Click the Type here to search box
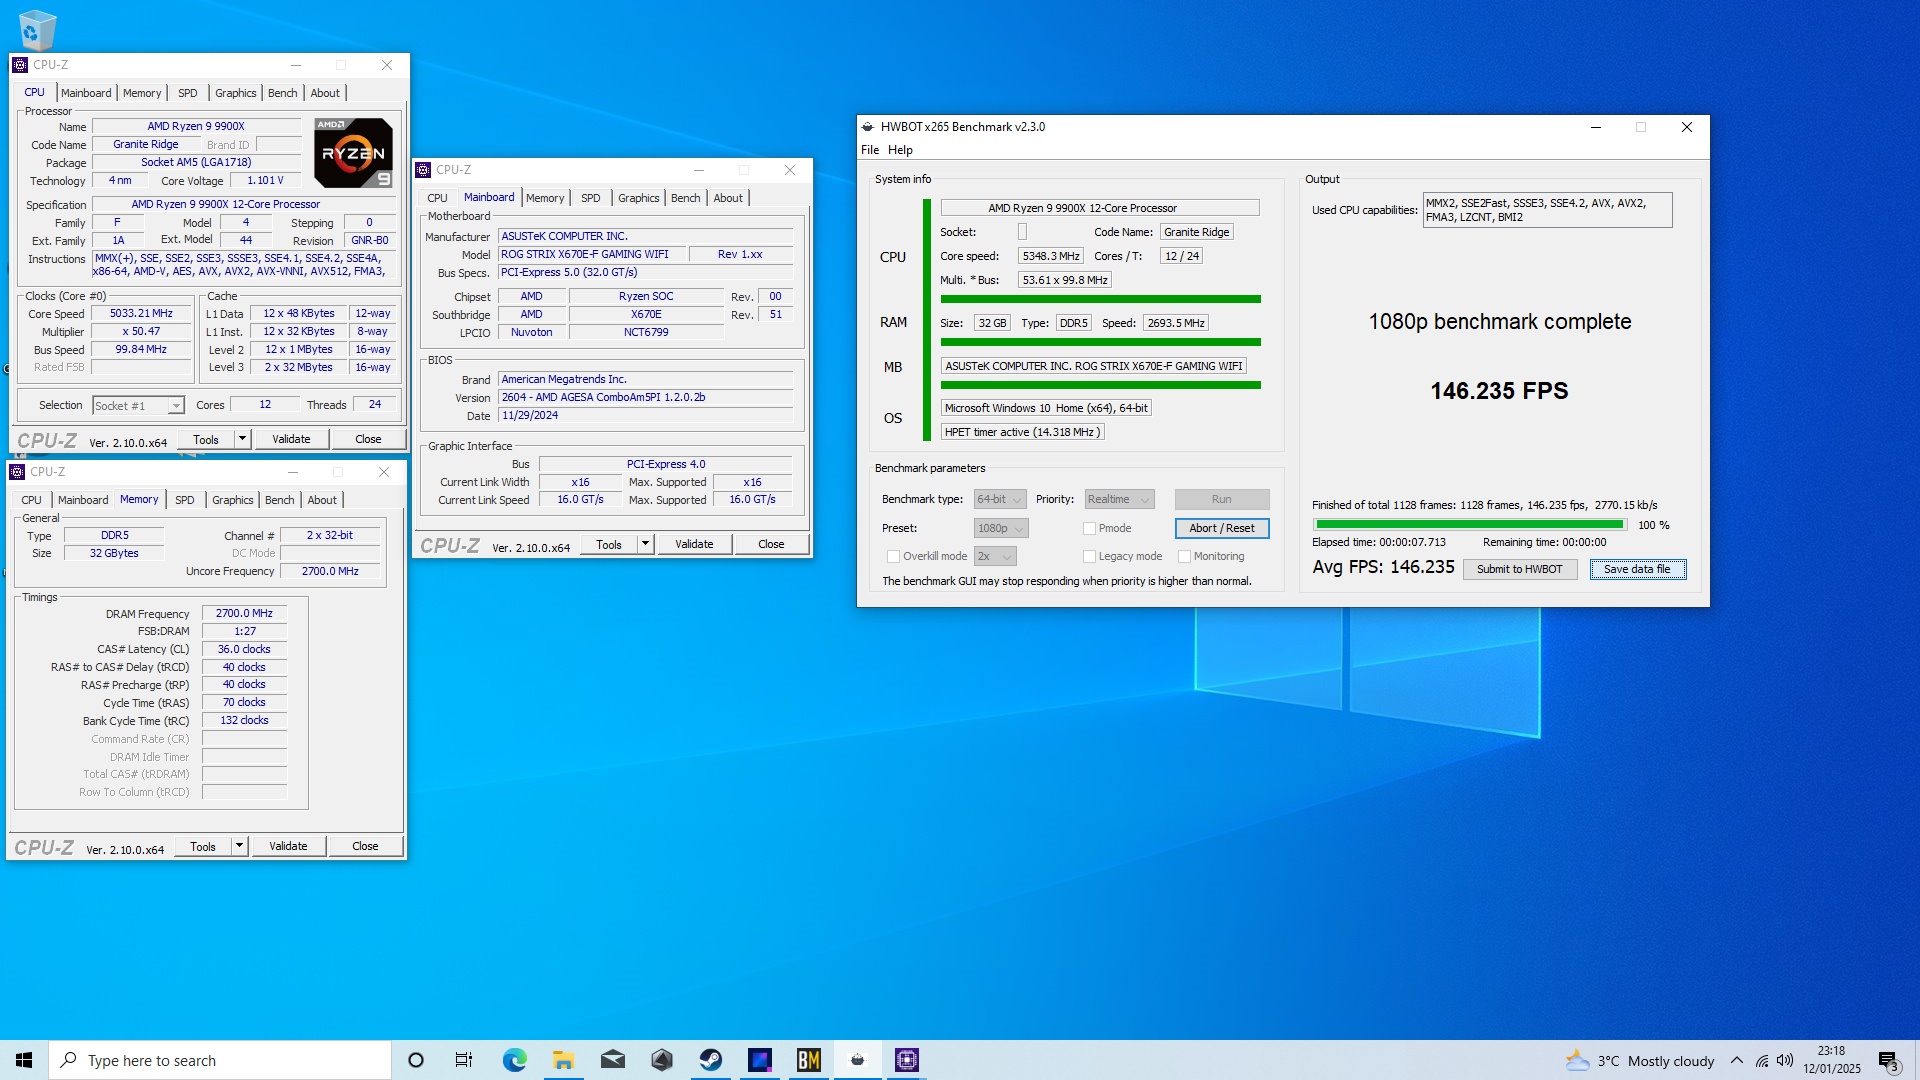 pos(220,1060)
